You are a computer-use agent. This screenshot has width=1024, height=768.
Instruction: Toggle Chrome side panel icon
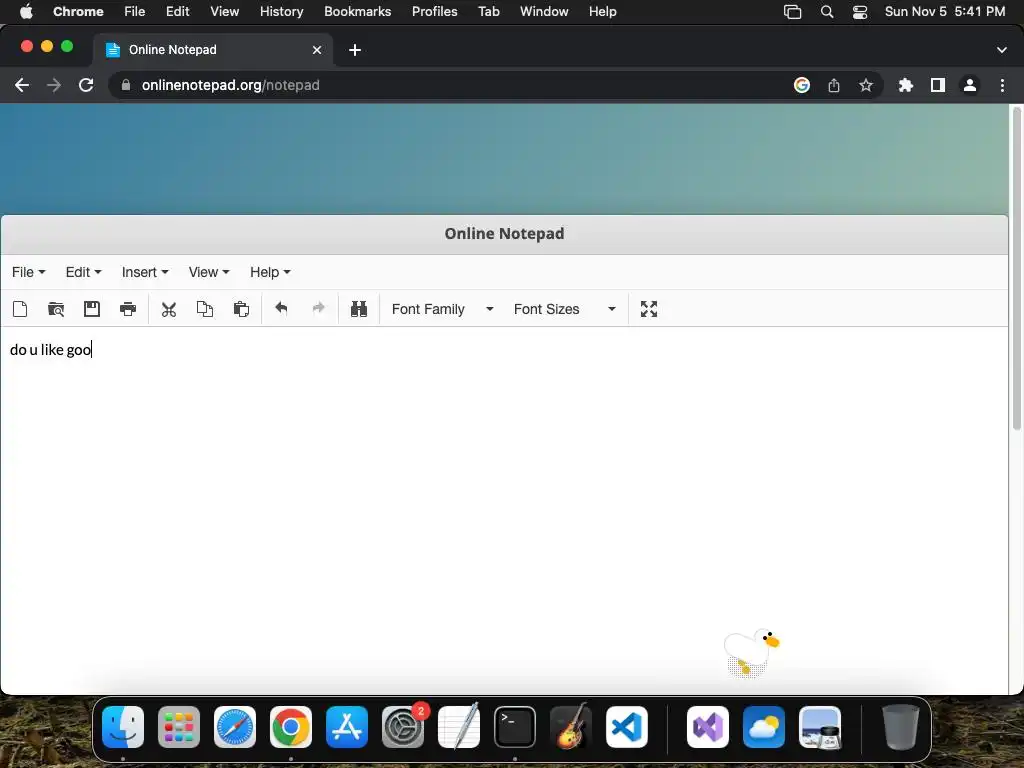(938, 85)
